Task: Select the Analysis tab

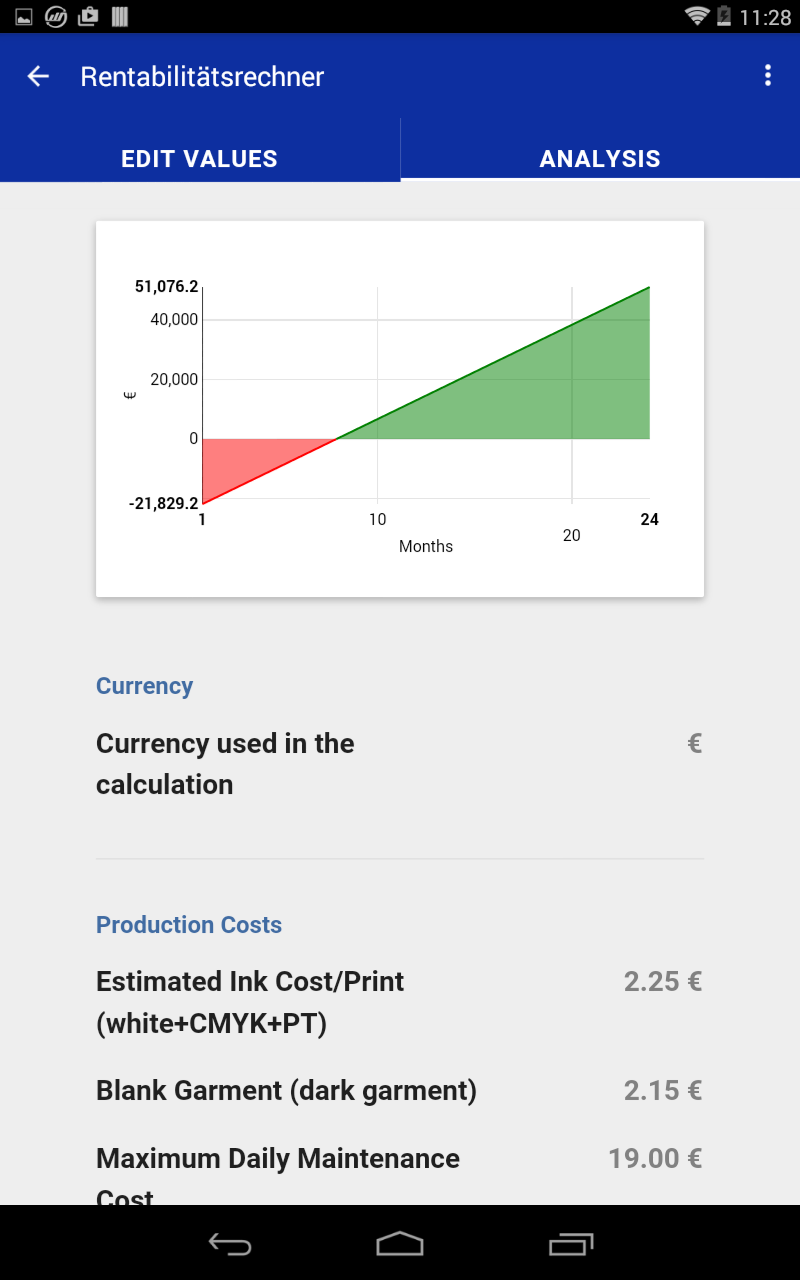Action: [x=600, y=158]
